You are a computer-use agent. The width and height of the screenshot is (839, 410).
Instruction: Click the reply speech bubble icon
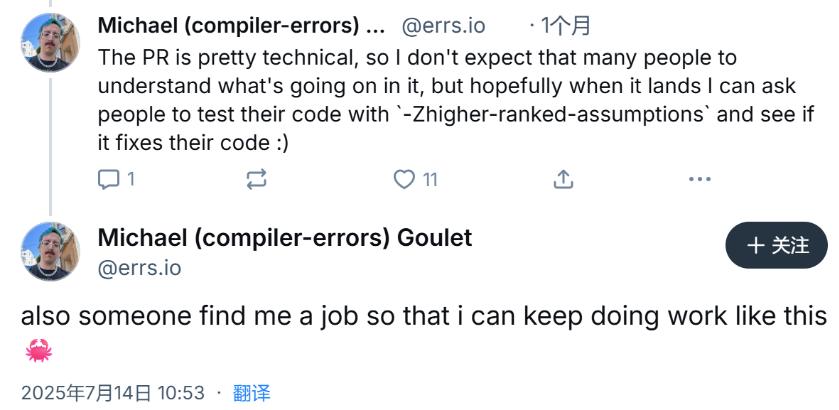109,179
